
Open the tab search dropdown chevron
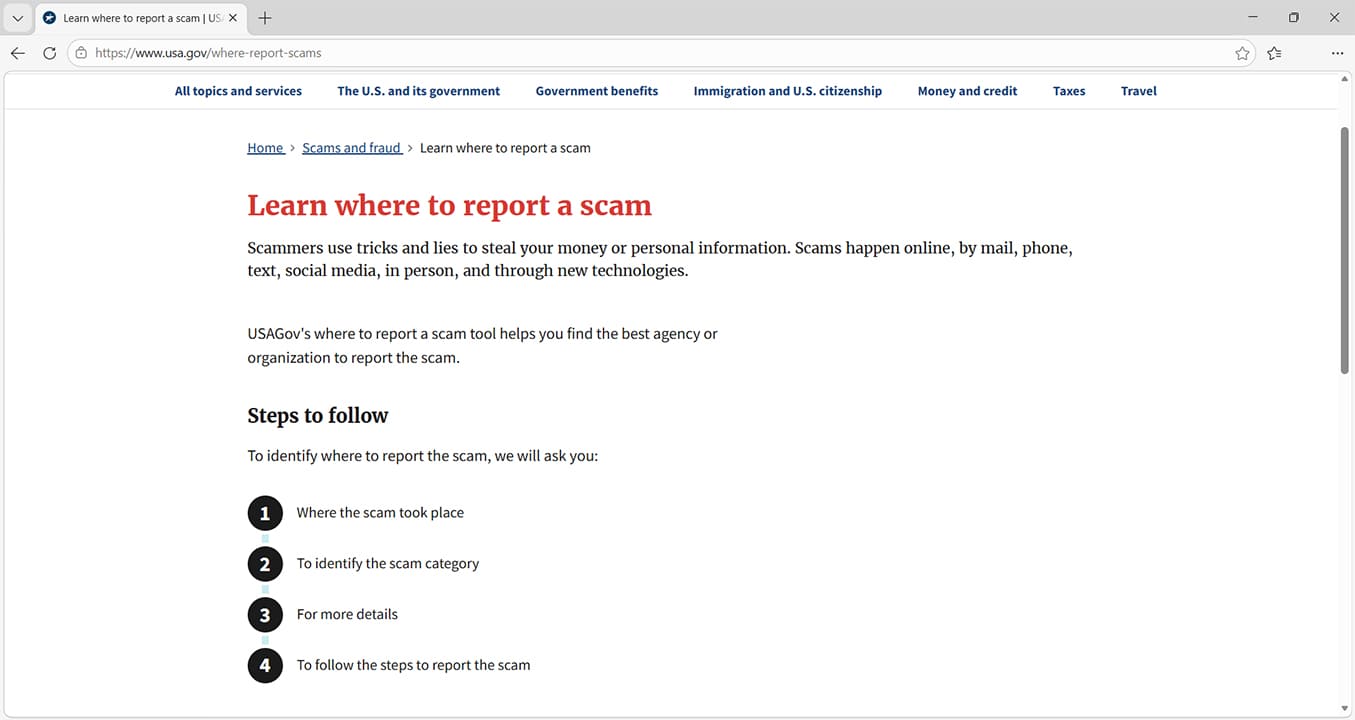[17, 18]
